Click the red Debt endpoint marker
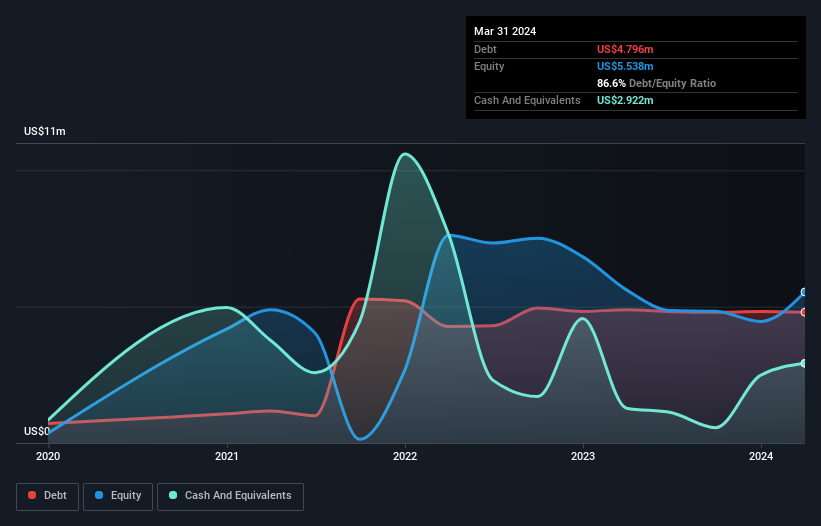 pos(804,312)
